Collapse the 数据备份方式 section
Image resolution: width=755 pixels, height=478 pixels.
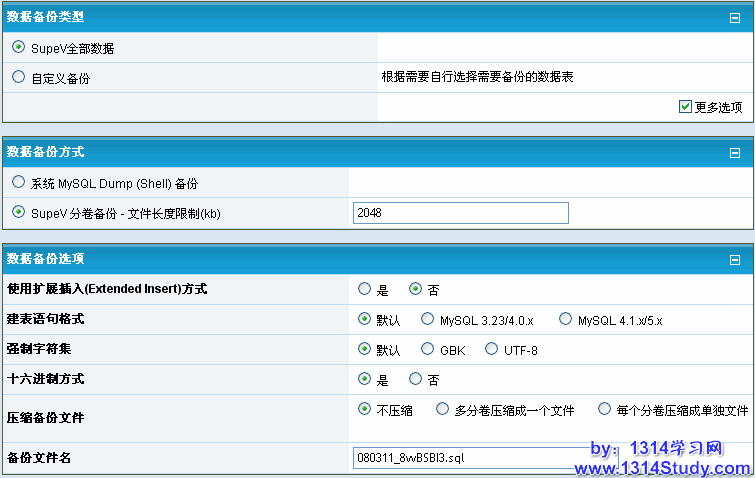tap(735, 153)
